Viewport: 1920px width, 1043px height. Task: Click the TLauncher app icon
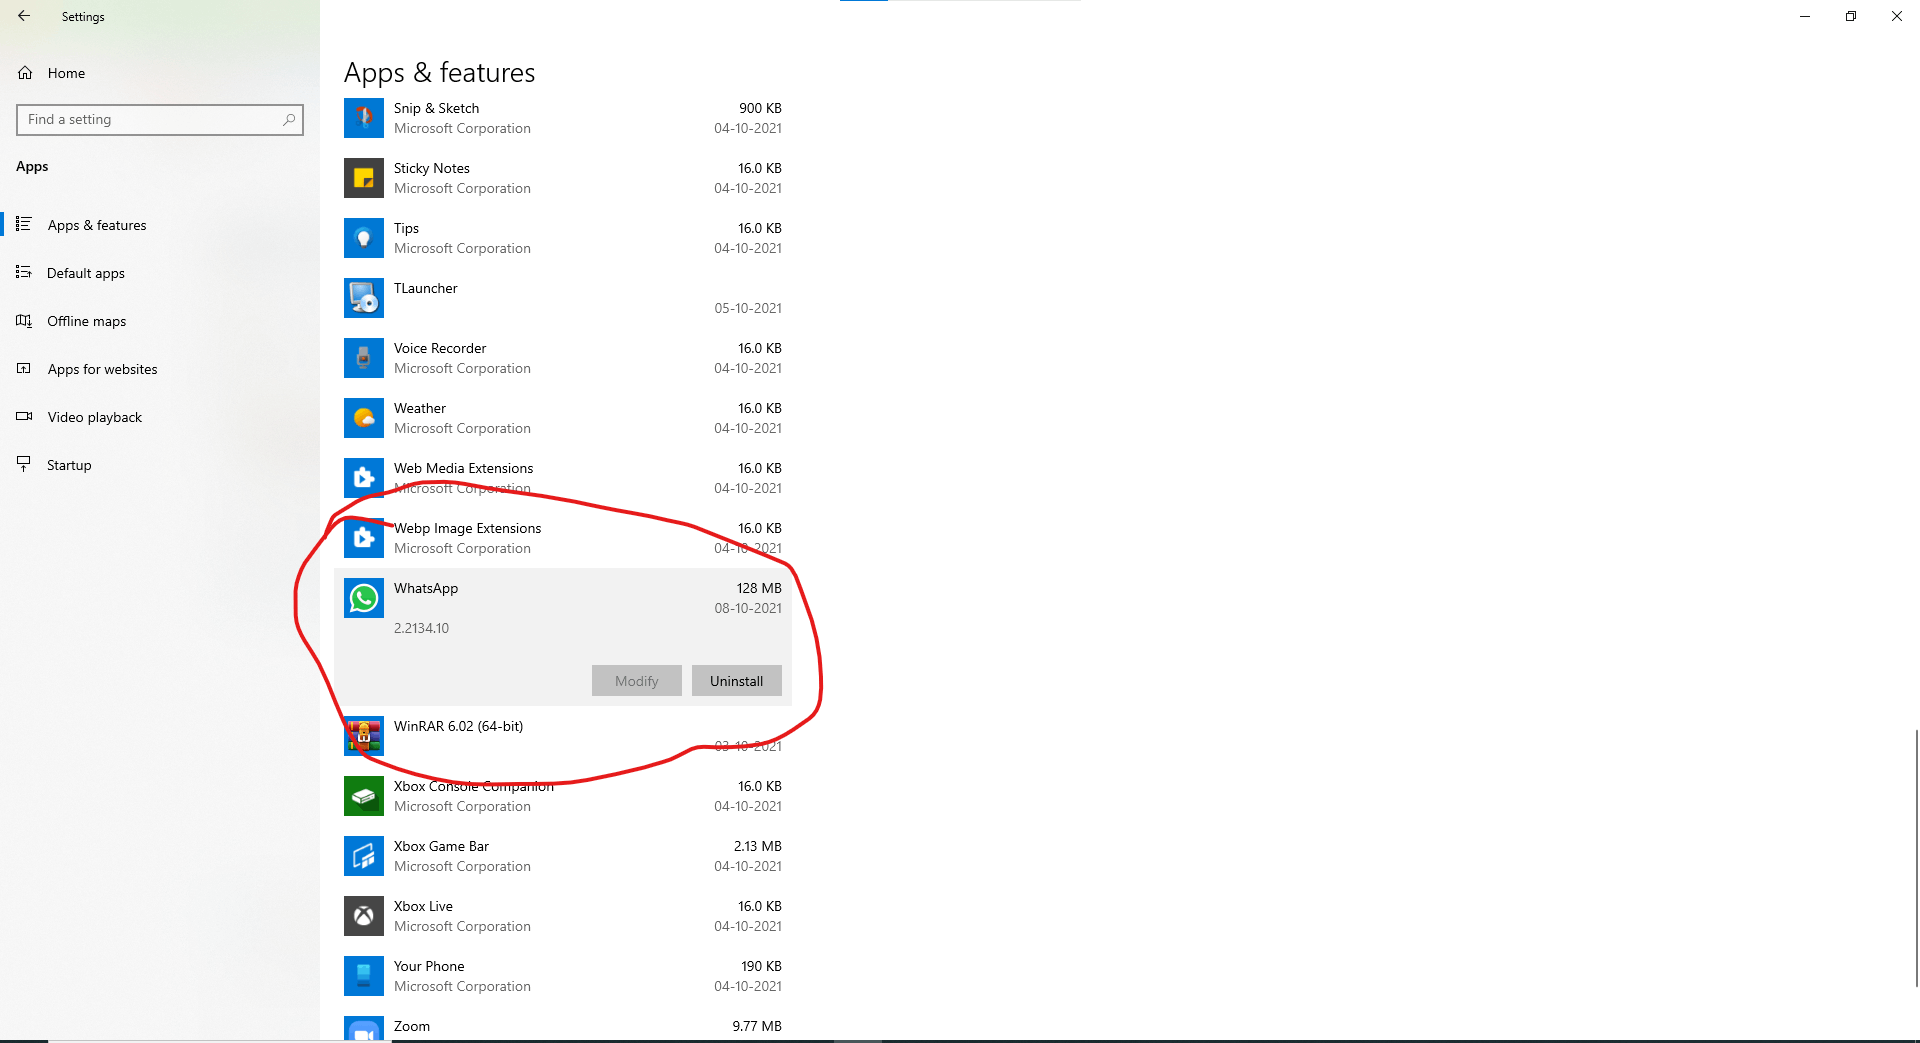click(x=364, y=298)
